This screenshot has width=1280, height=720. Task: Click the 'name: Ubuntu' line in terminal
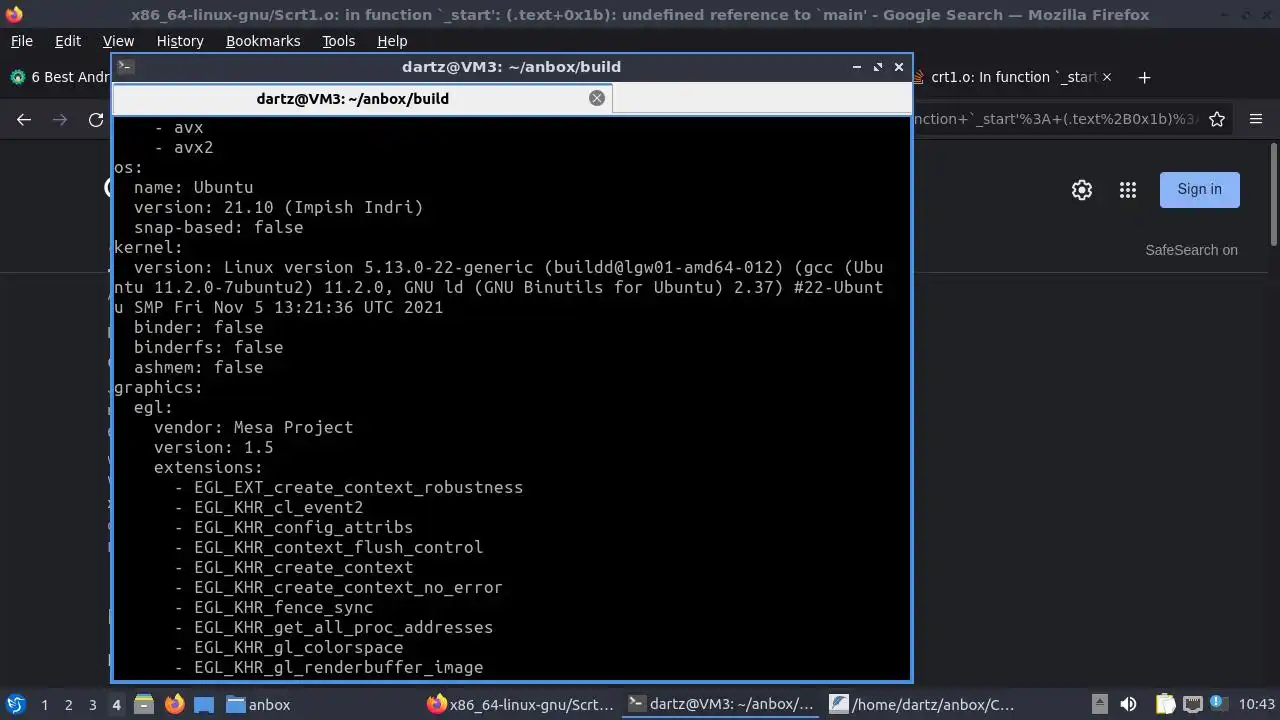point(193,187)
